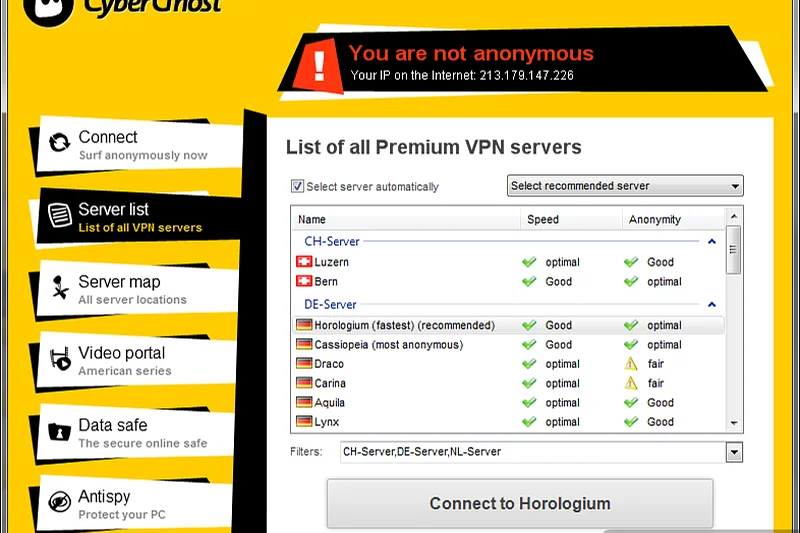The height and width of the screenshot is (533, 800).
Task: Click the server list scroll up arrow
Action: coord(734,217)
